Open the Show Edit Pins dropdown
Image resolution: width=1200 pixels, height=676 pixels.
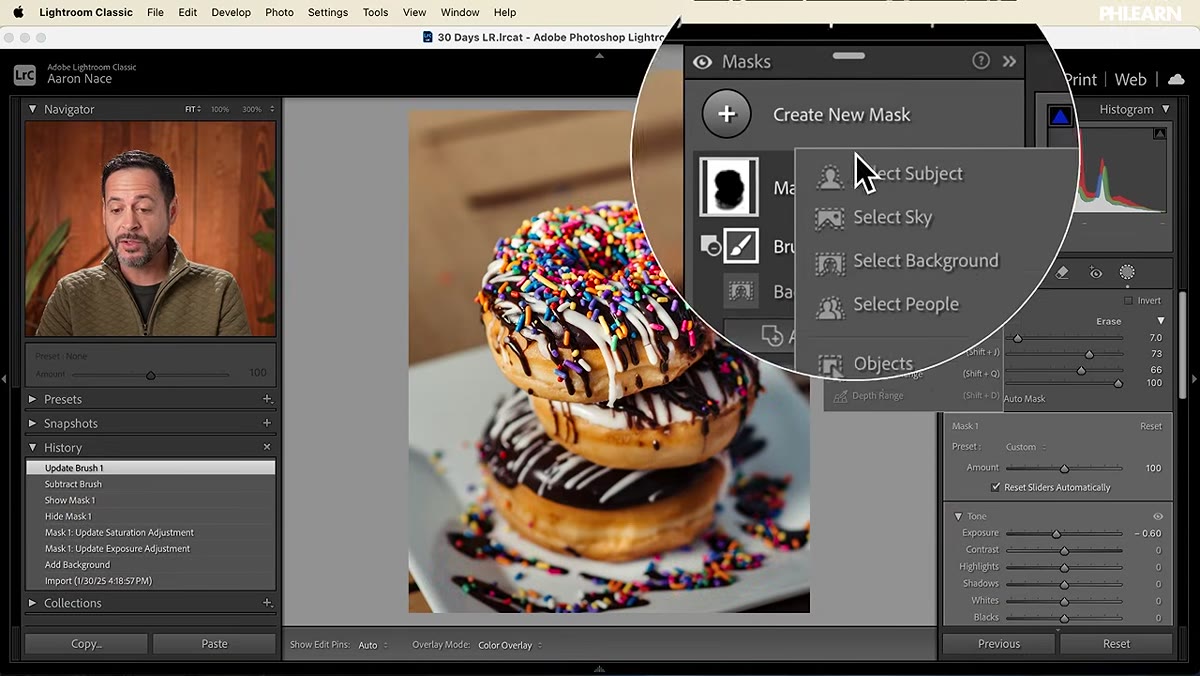[373, 645]
